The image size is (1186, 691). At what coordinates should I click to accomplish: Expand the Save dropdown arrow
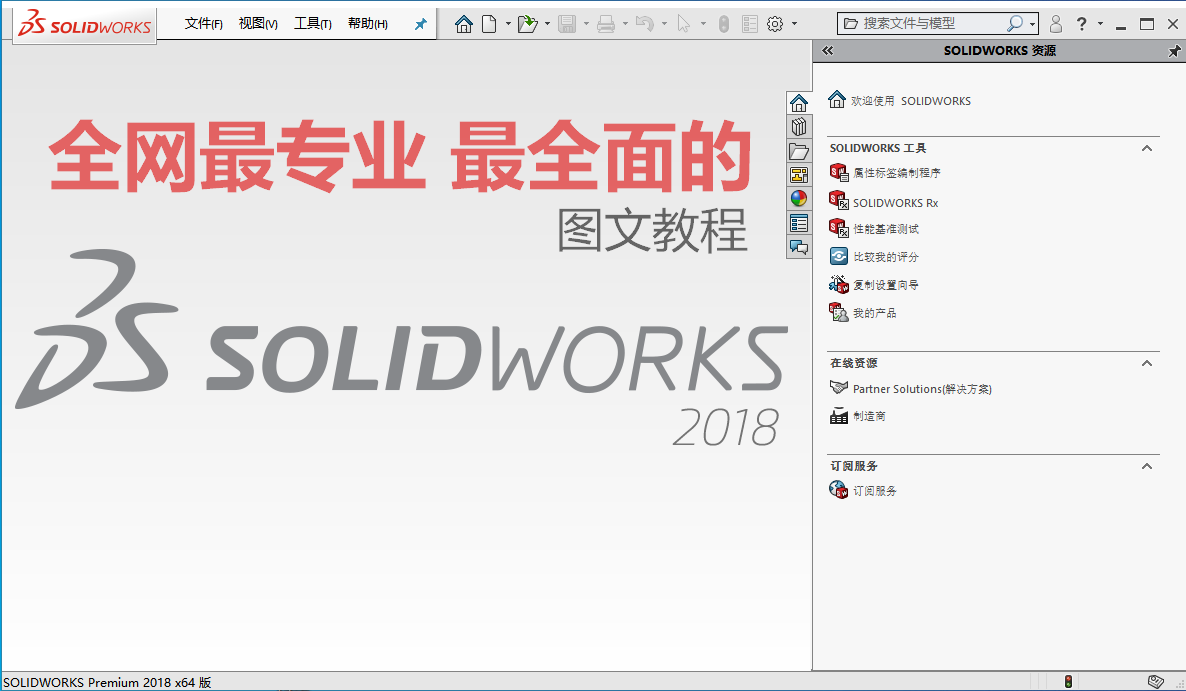point(585,24)
